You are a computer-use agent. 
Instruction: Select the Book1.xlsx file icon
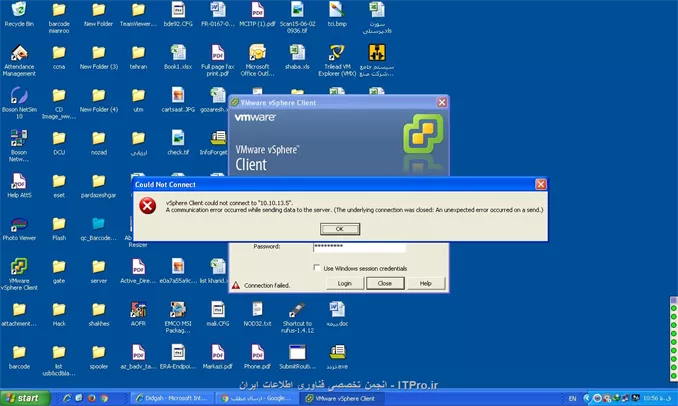(x=178, y=57)
